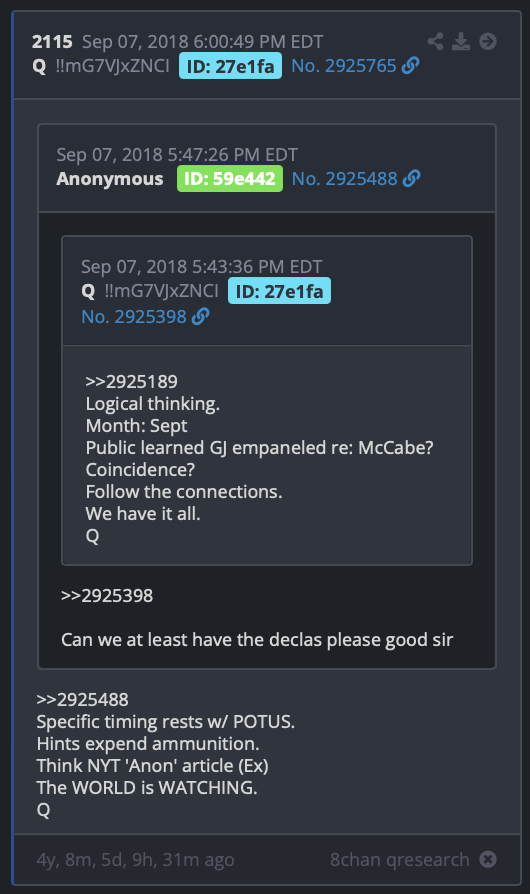This screenshot has width=530, height=894.
Task: Click the chain link icon beside No. 2925398
Action: [x=201, y=316]
